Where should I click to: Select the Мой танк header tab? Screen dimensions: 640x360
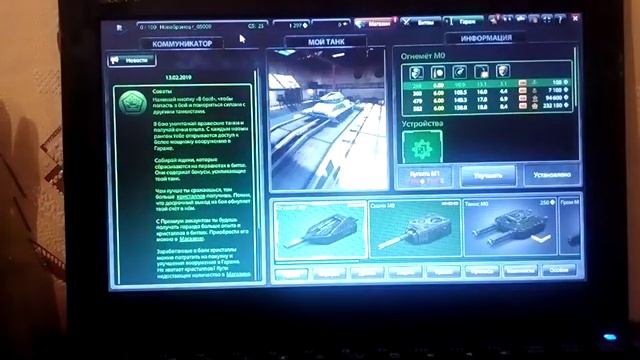326,42
